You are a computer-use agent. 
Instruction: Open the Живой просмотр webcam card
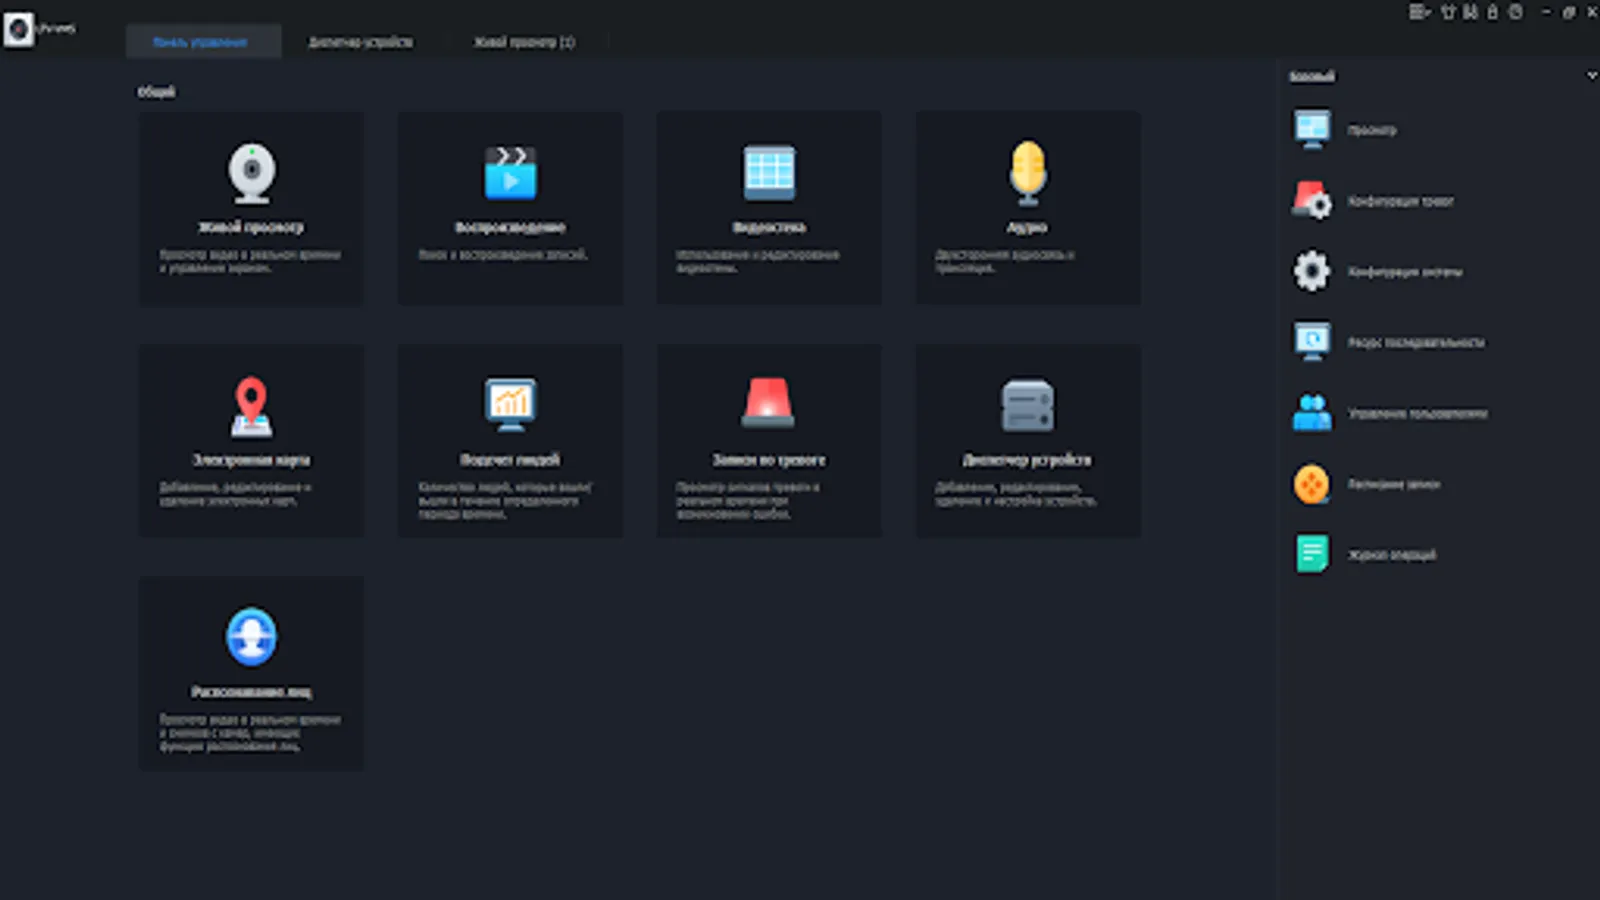(x=251, y=208)
